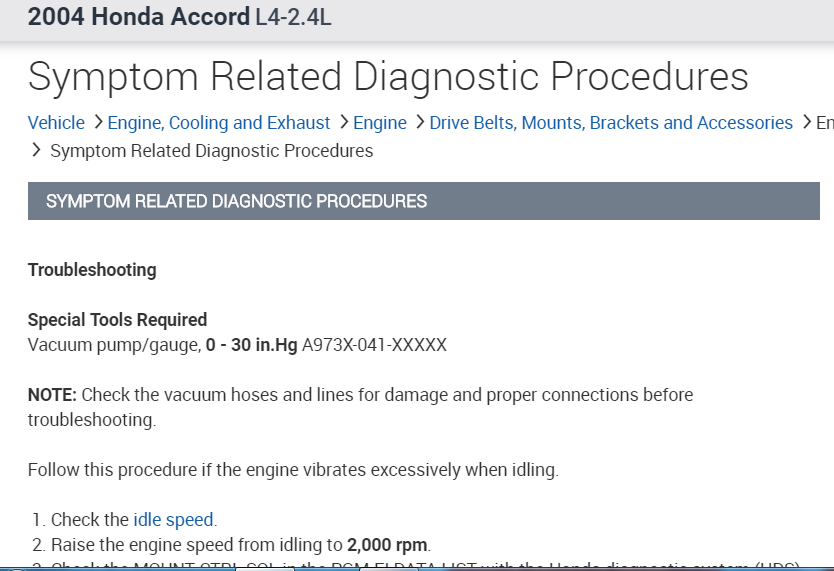
Task: Click chevron before Engine, Cooling and Exhaust
Action: coord(98,122)
